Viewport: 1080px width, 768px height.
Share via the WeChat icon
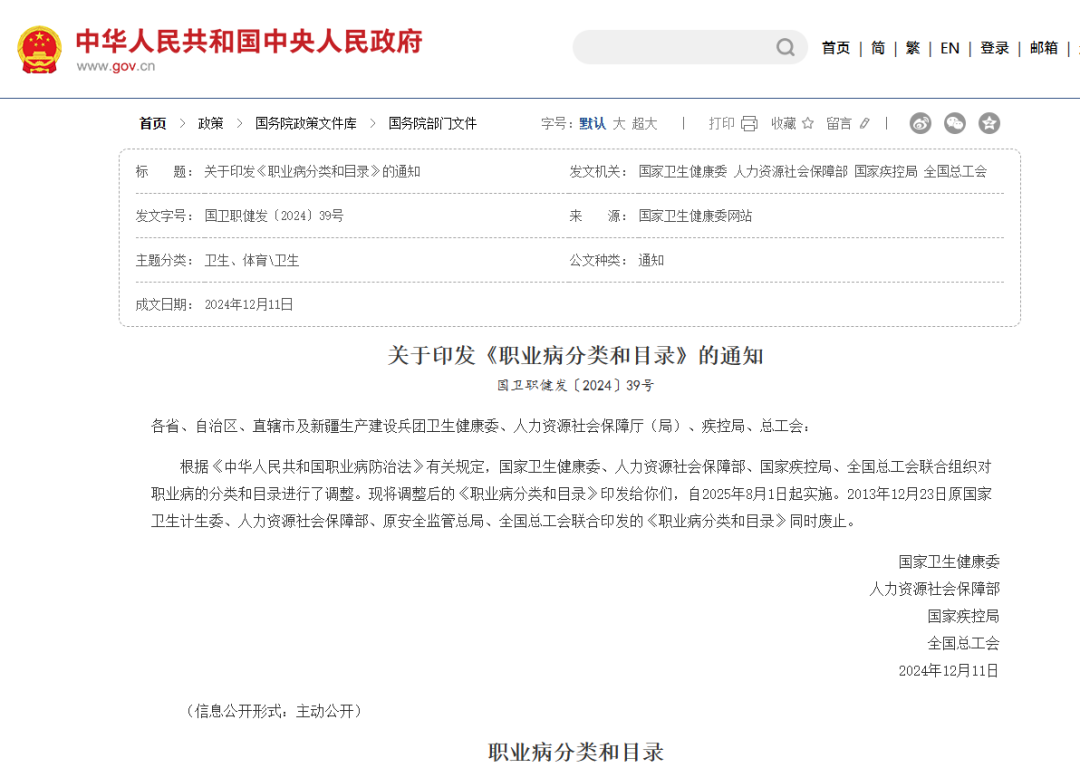(x=955, y=123)
